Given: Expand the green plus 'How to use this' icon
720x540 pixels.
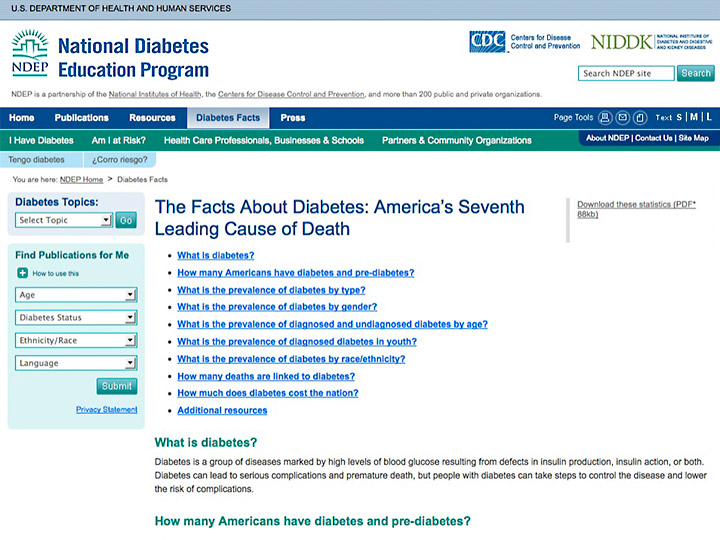Looking at the screenshot, I should click(22, 273).
